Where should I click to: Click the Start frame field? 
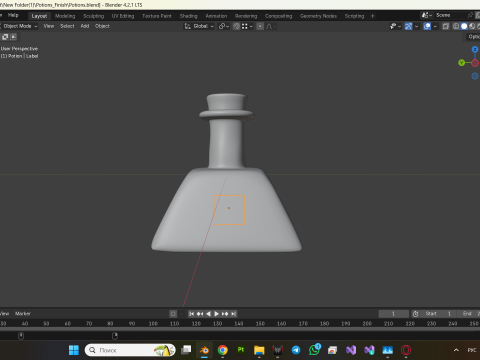[438, 314]
